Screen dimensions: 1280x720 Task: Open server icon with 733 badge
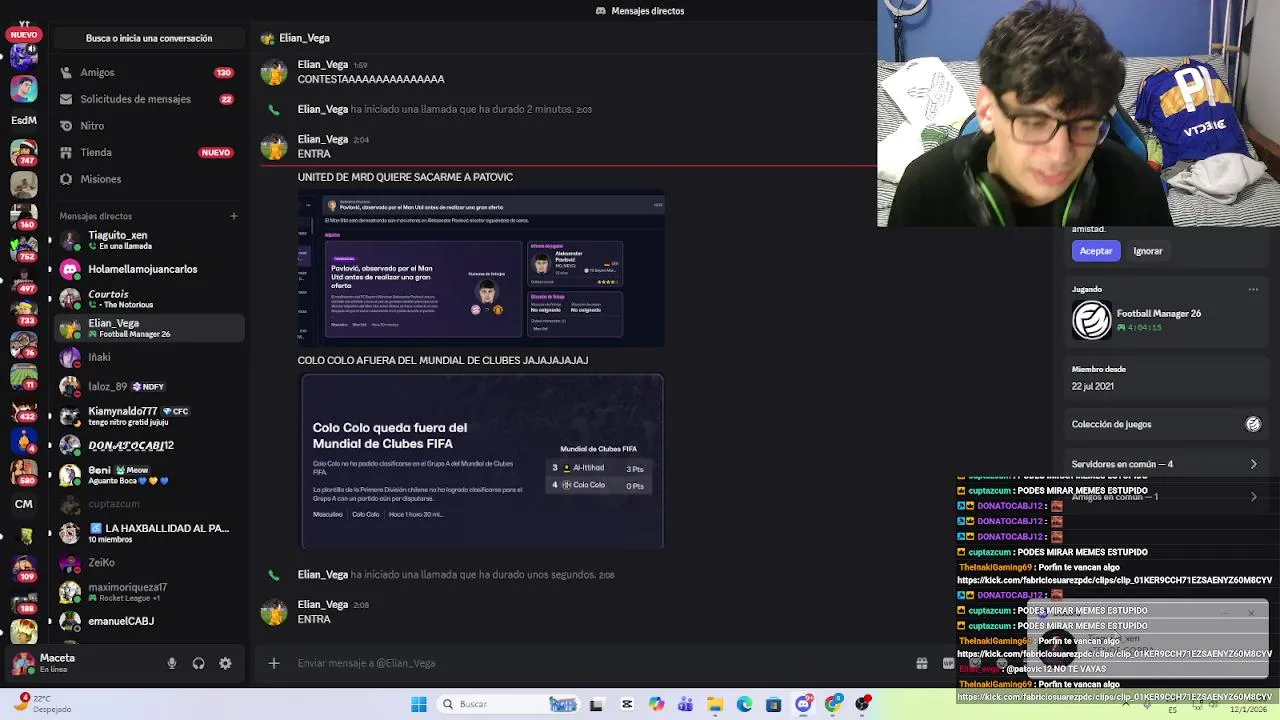pos(24,313)
